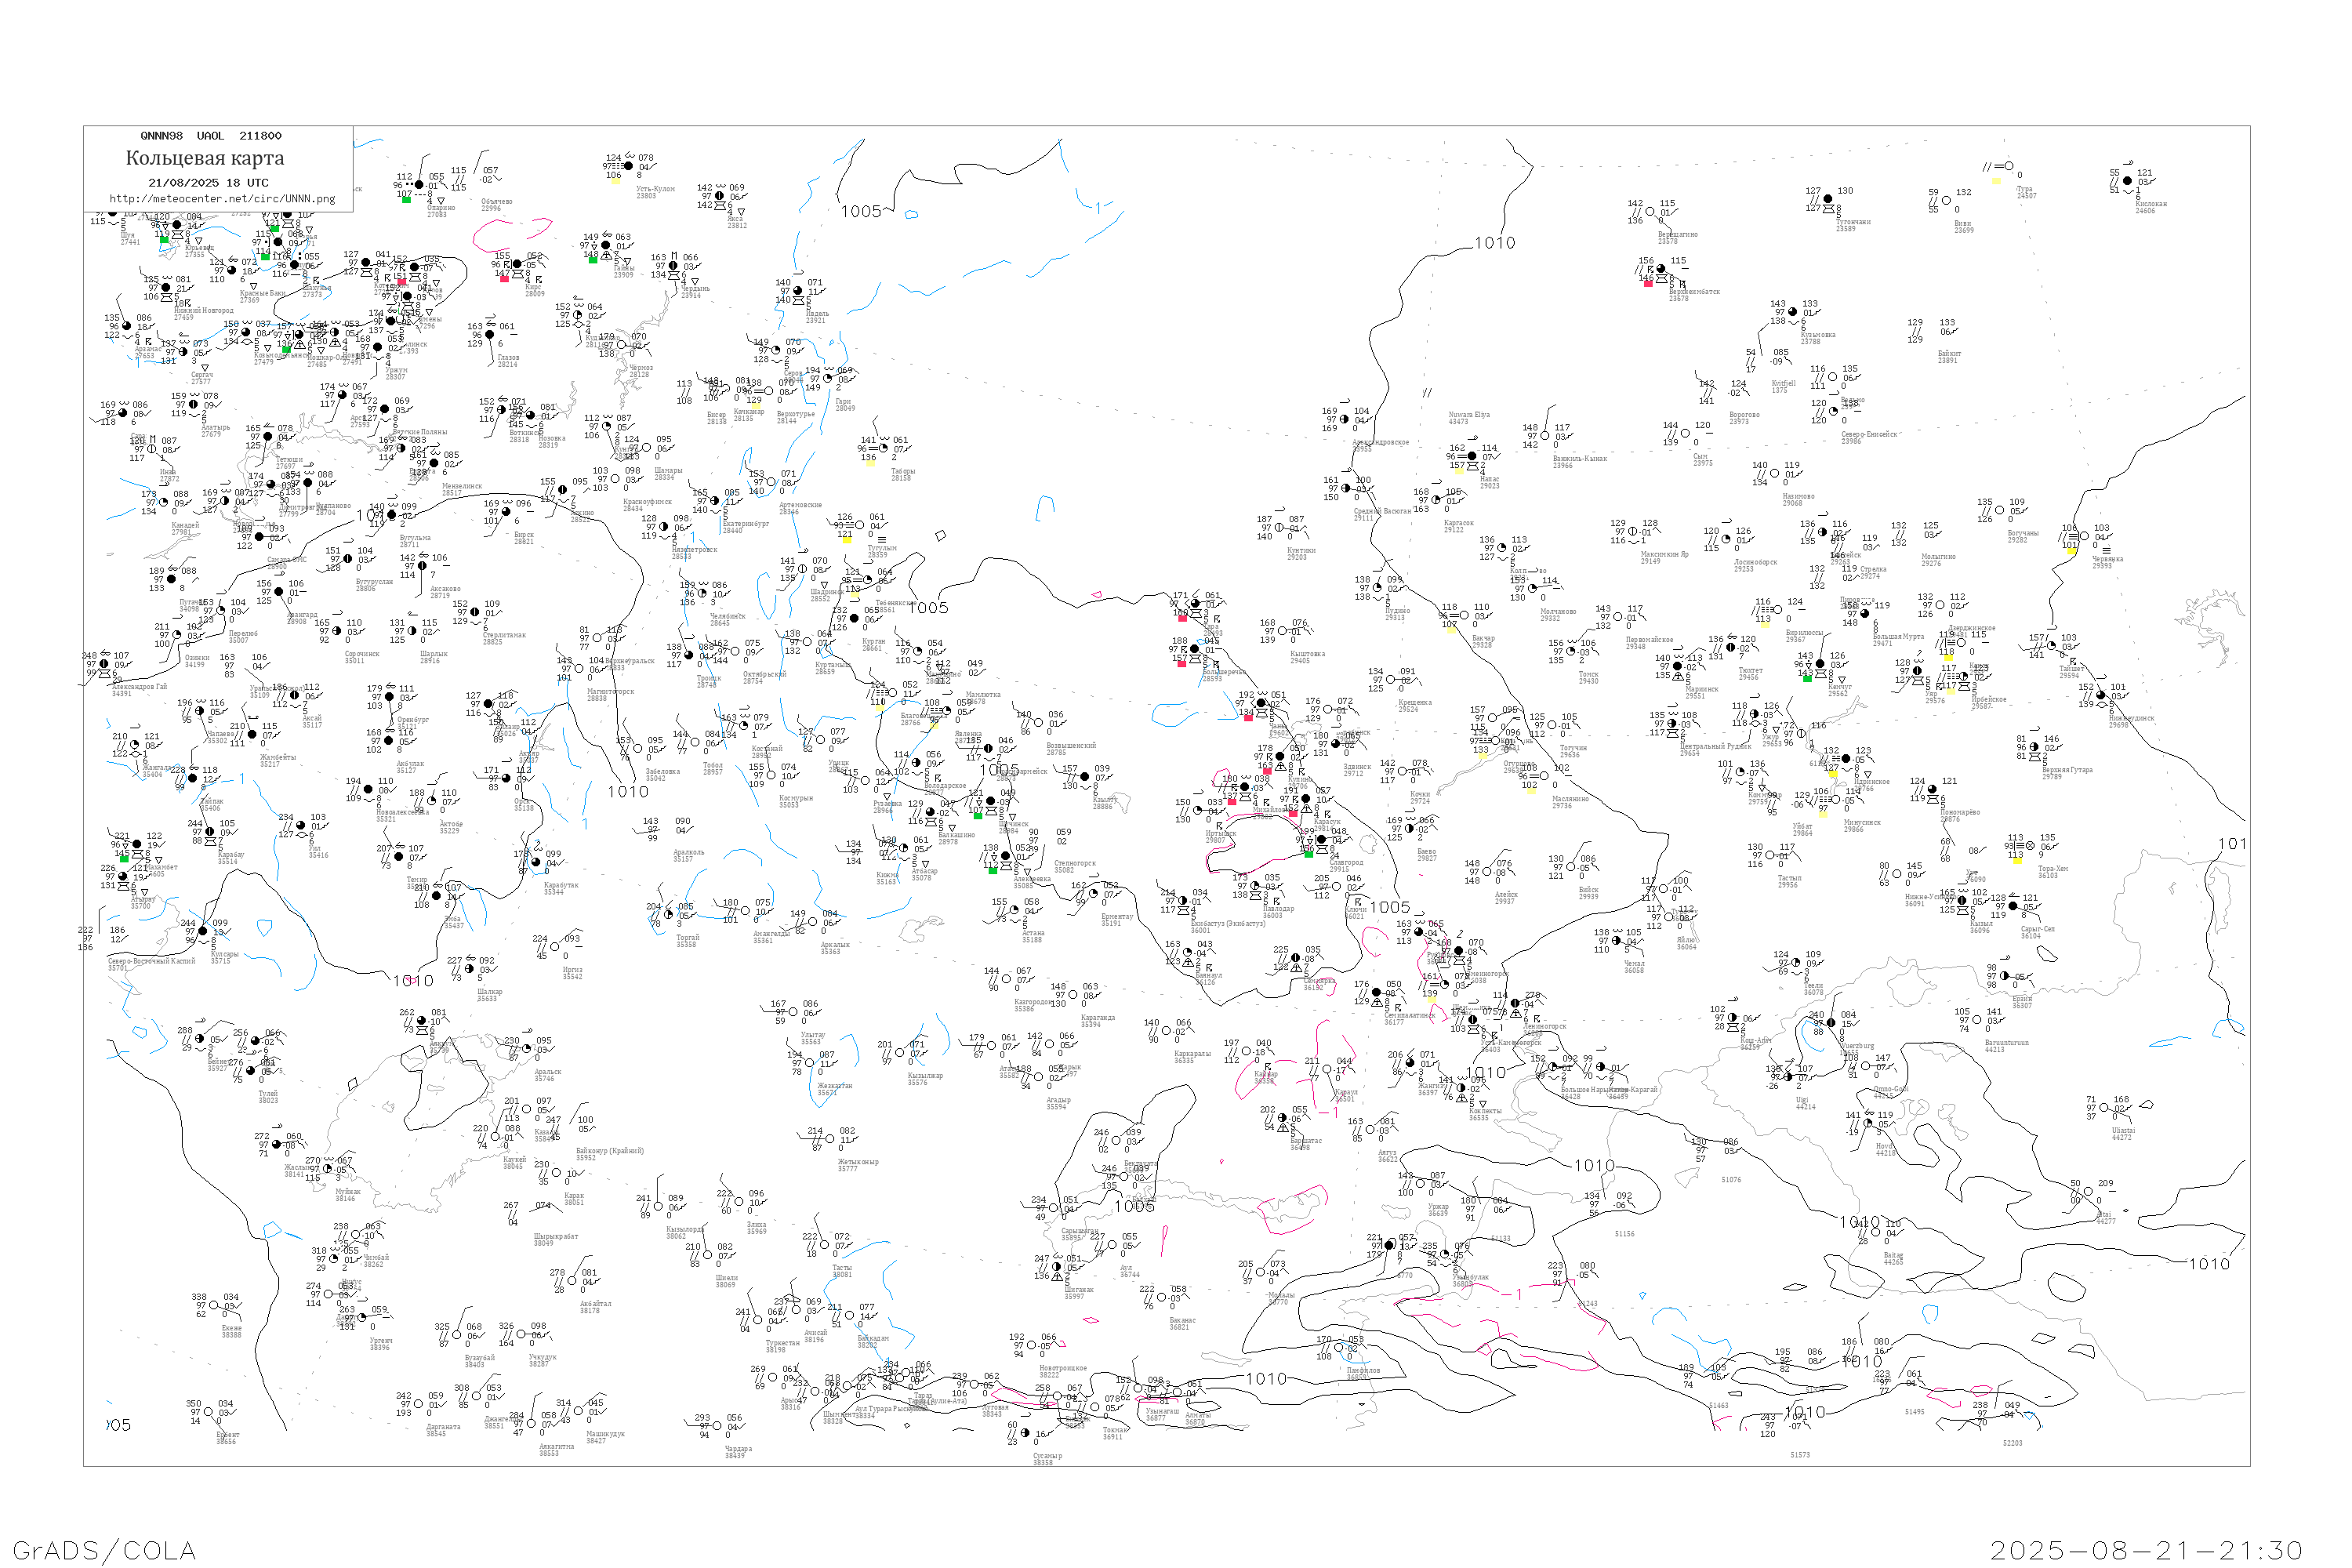Click the Кольцевая карта map title
This screenshot has width=2352, height=1568.
tap(205, 158)
